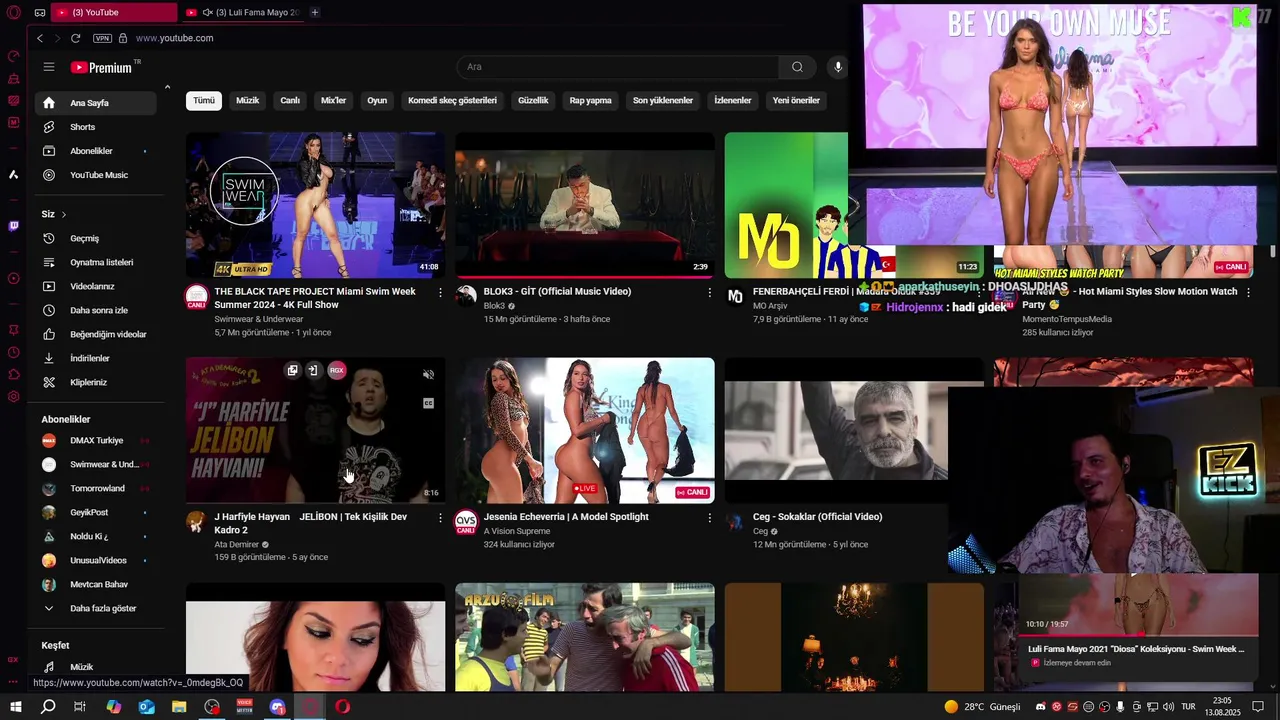
Task: Unmute the J Harfiyle preview speaker icon
Action: pos(428,375)
